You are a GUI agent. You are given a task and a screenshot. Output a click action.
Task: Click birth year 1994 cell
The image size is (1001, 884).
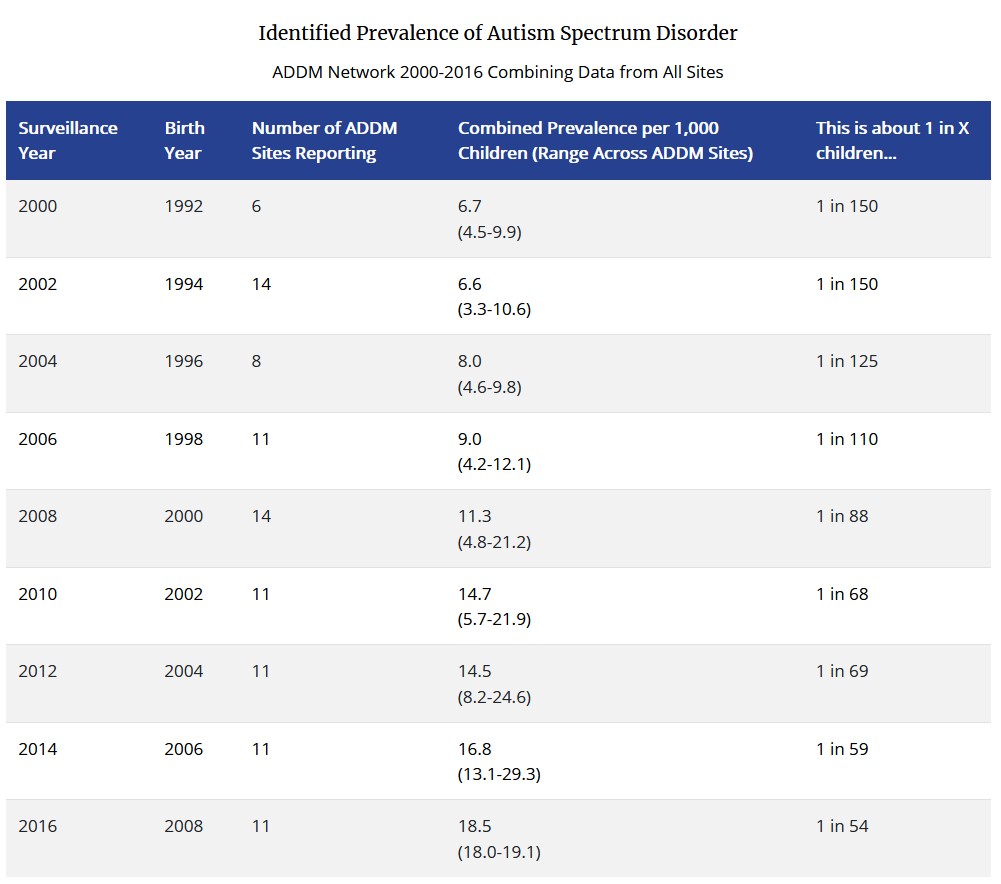click(x=184, y=284)
